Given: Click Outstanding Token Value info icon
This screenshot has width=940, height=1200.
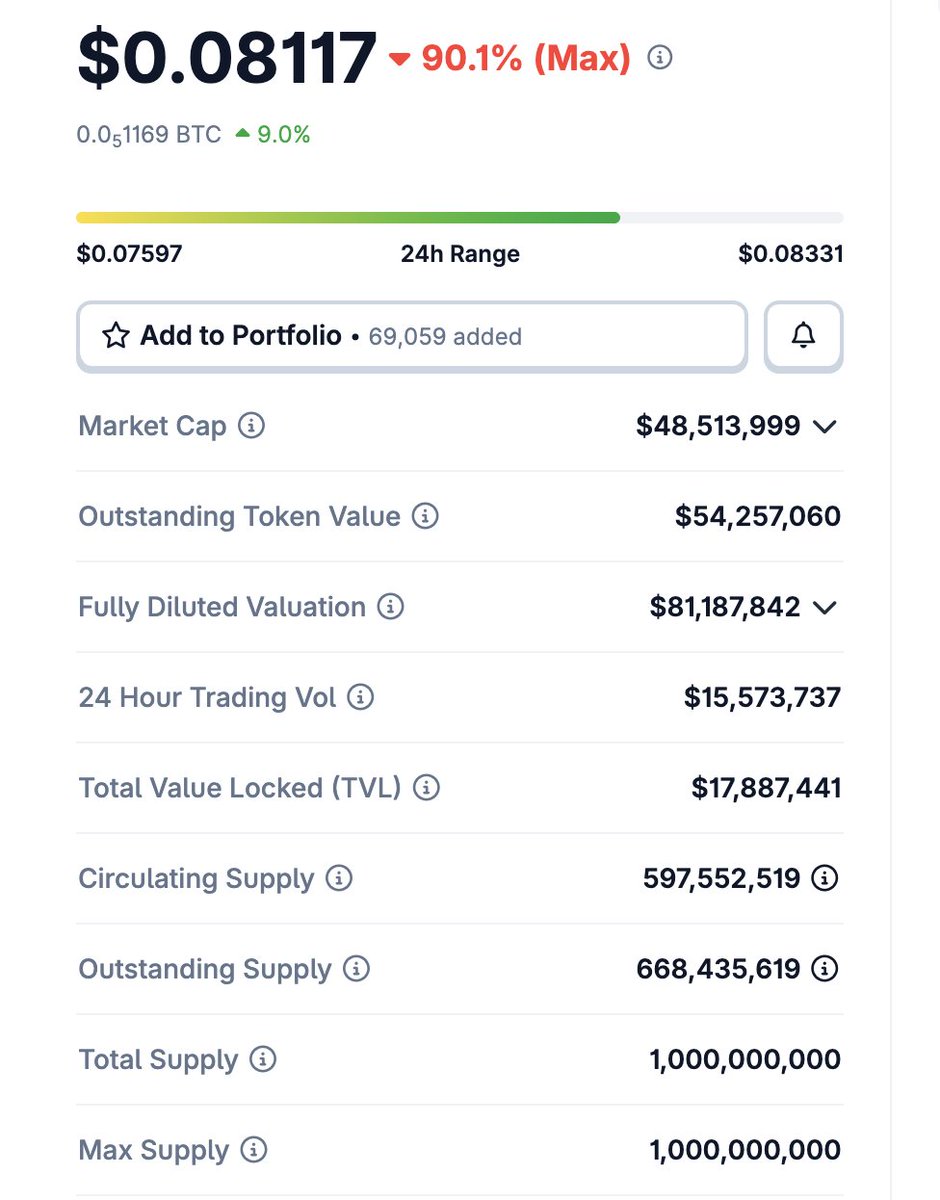Looking at the screenshot, I should point(426,517).
